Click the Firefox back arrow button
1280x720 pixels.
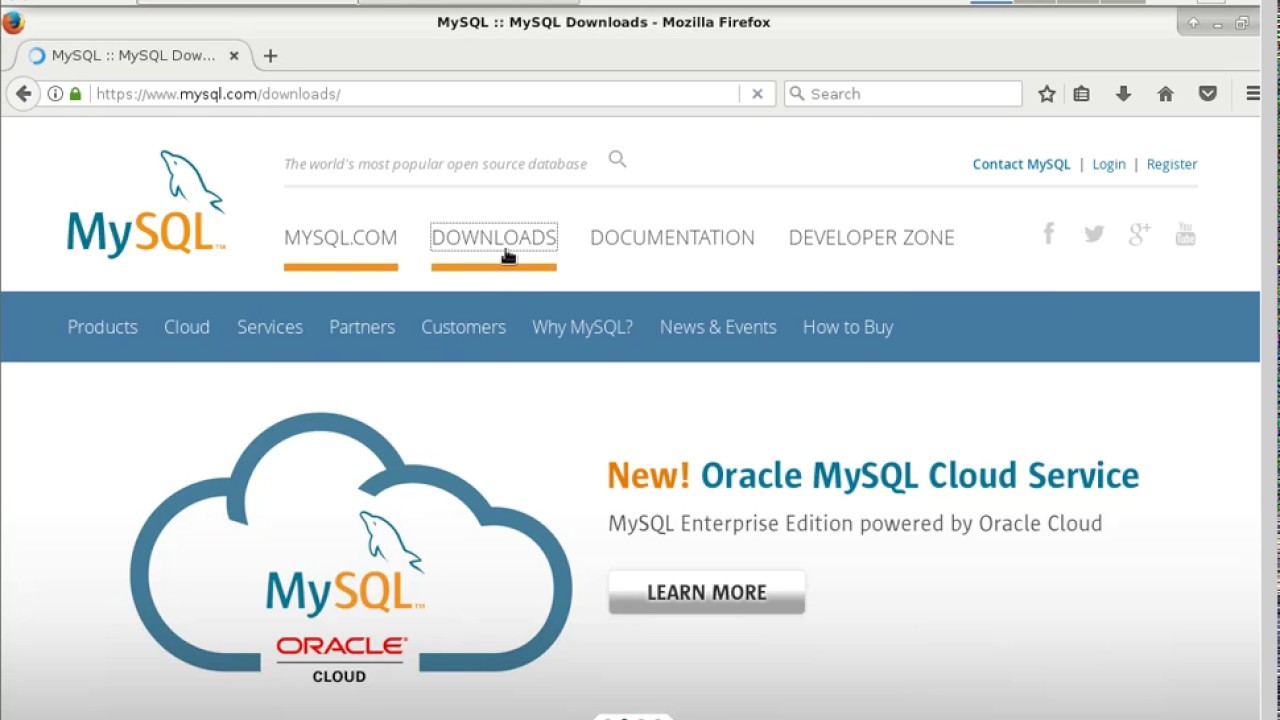tap(22, 94)
